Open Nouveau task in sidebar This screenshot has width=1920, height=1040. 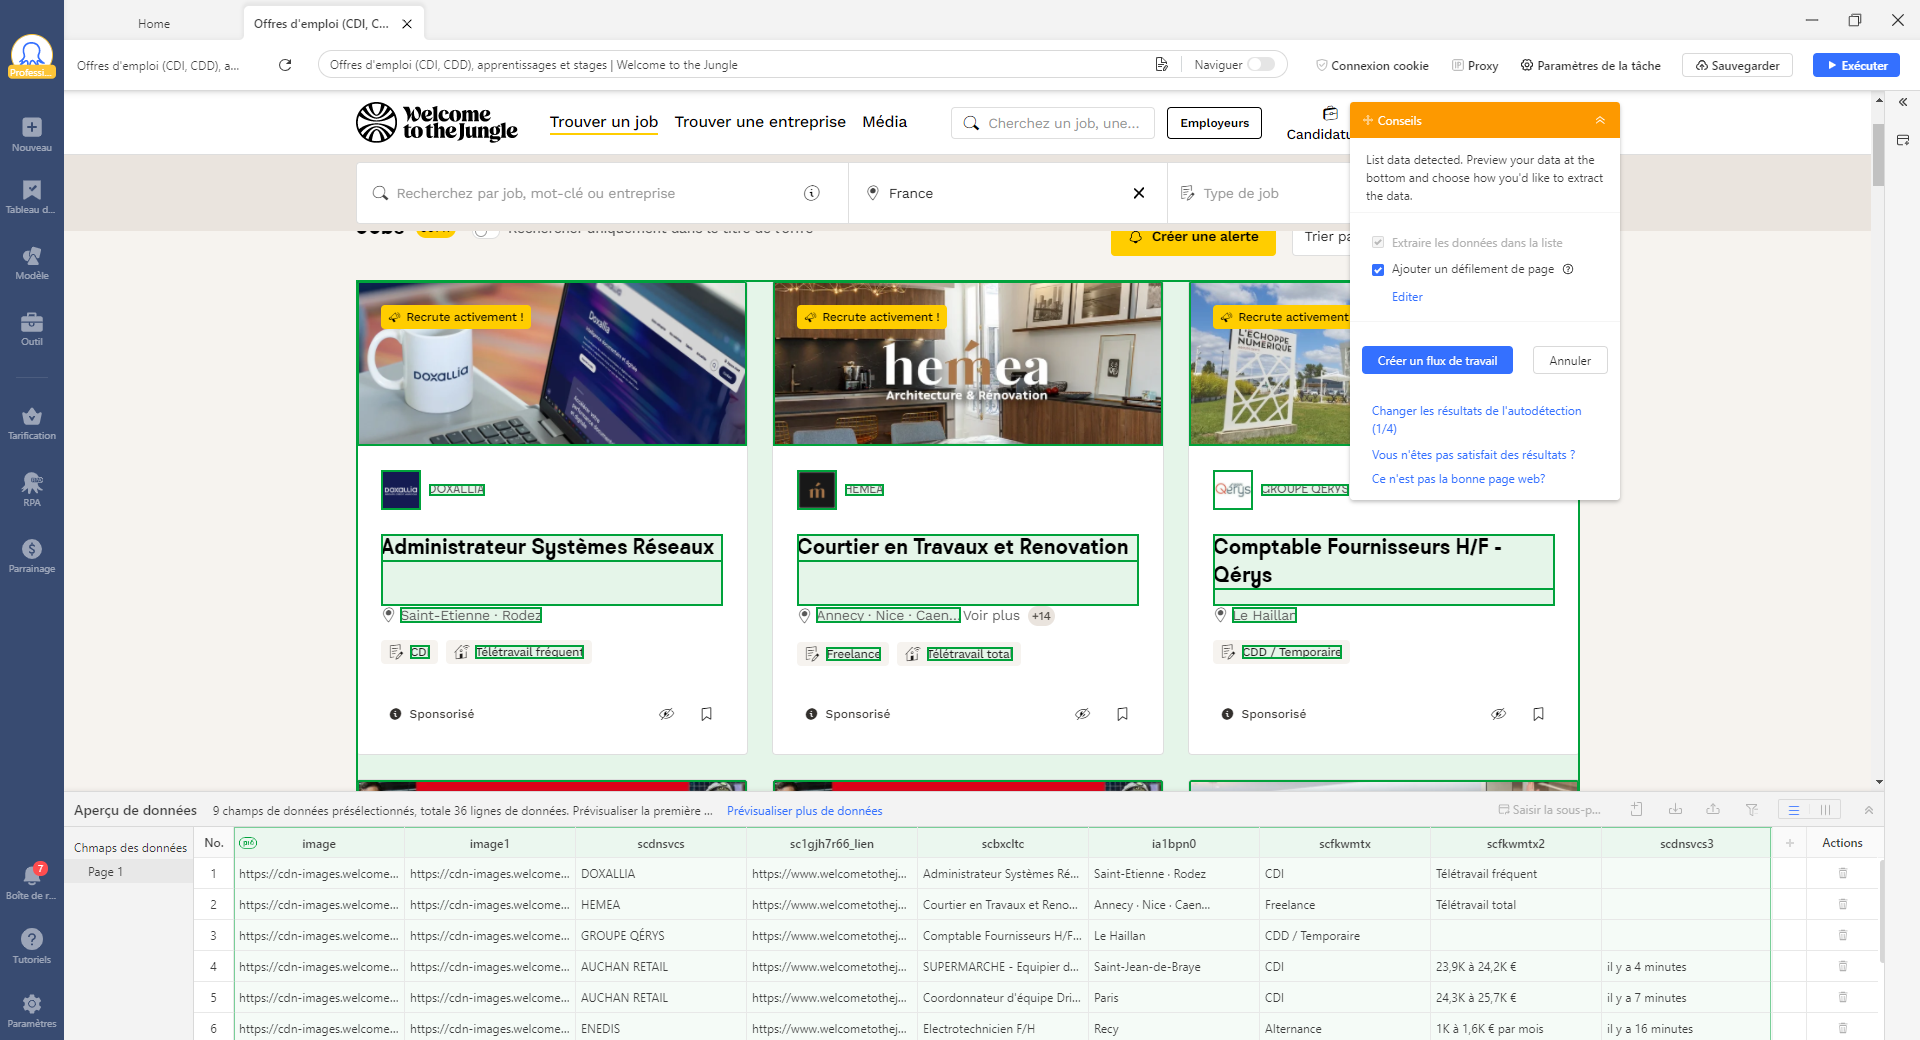click(x=32, y=134)
